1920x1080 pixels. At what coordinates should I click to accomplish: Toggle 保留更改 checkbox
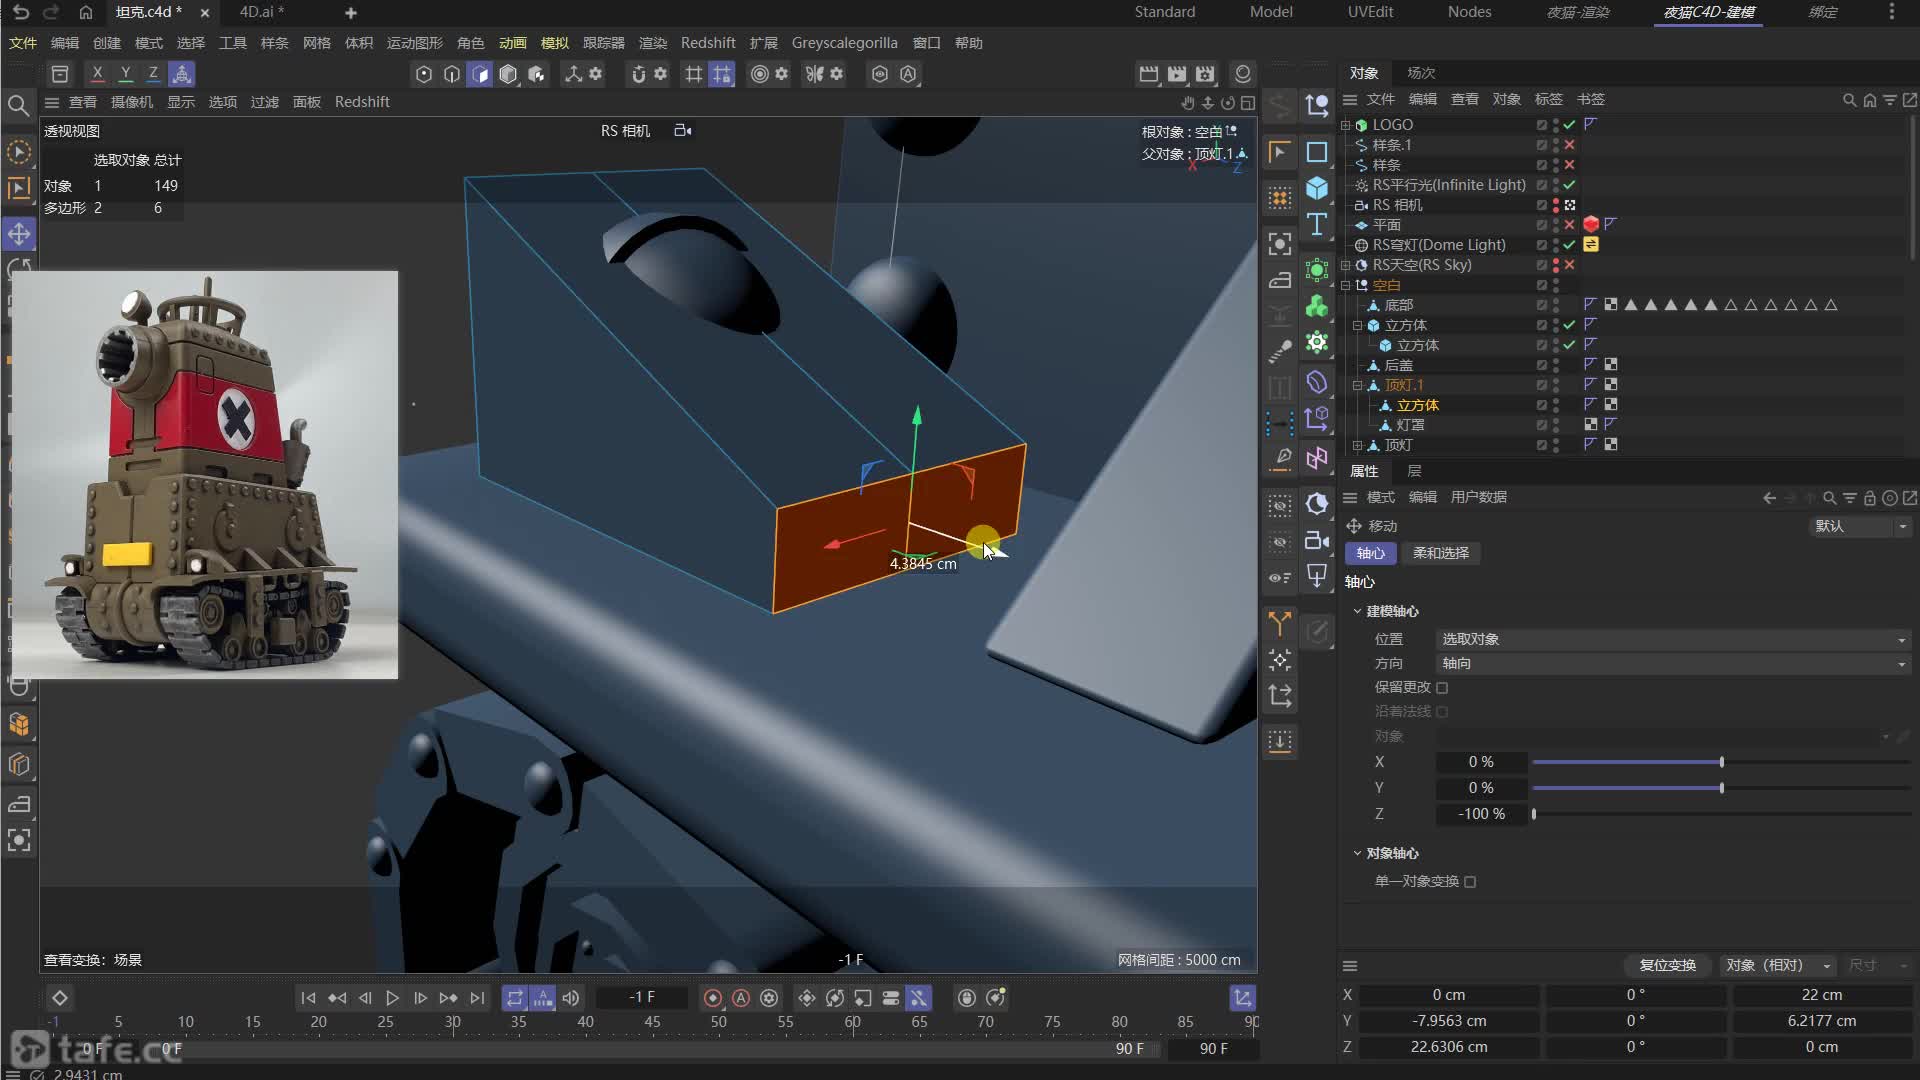(1442, 688)
